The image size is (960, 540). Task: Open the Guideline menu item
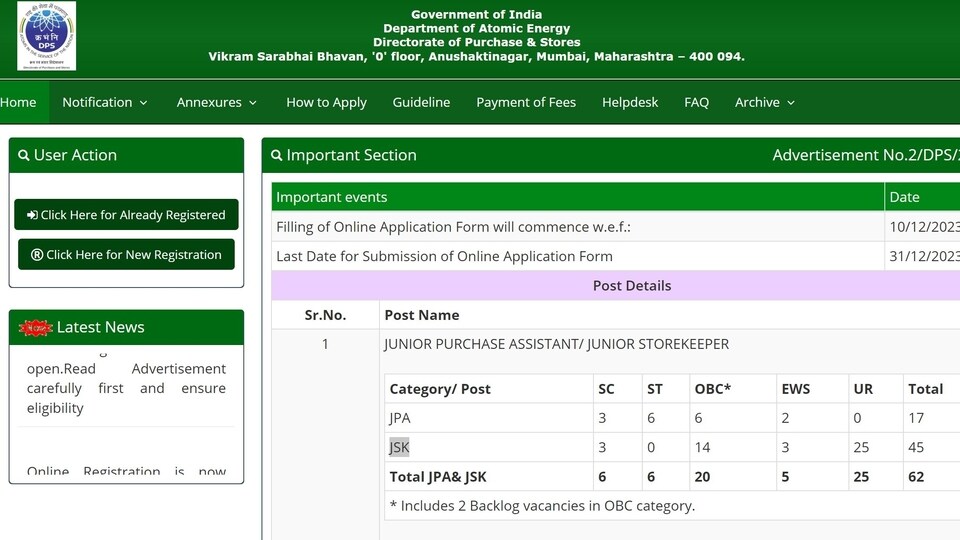point(421,102)
